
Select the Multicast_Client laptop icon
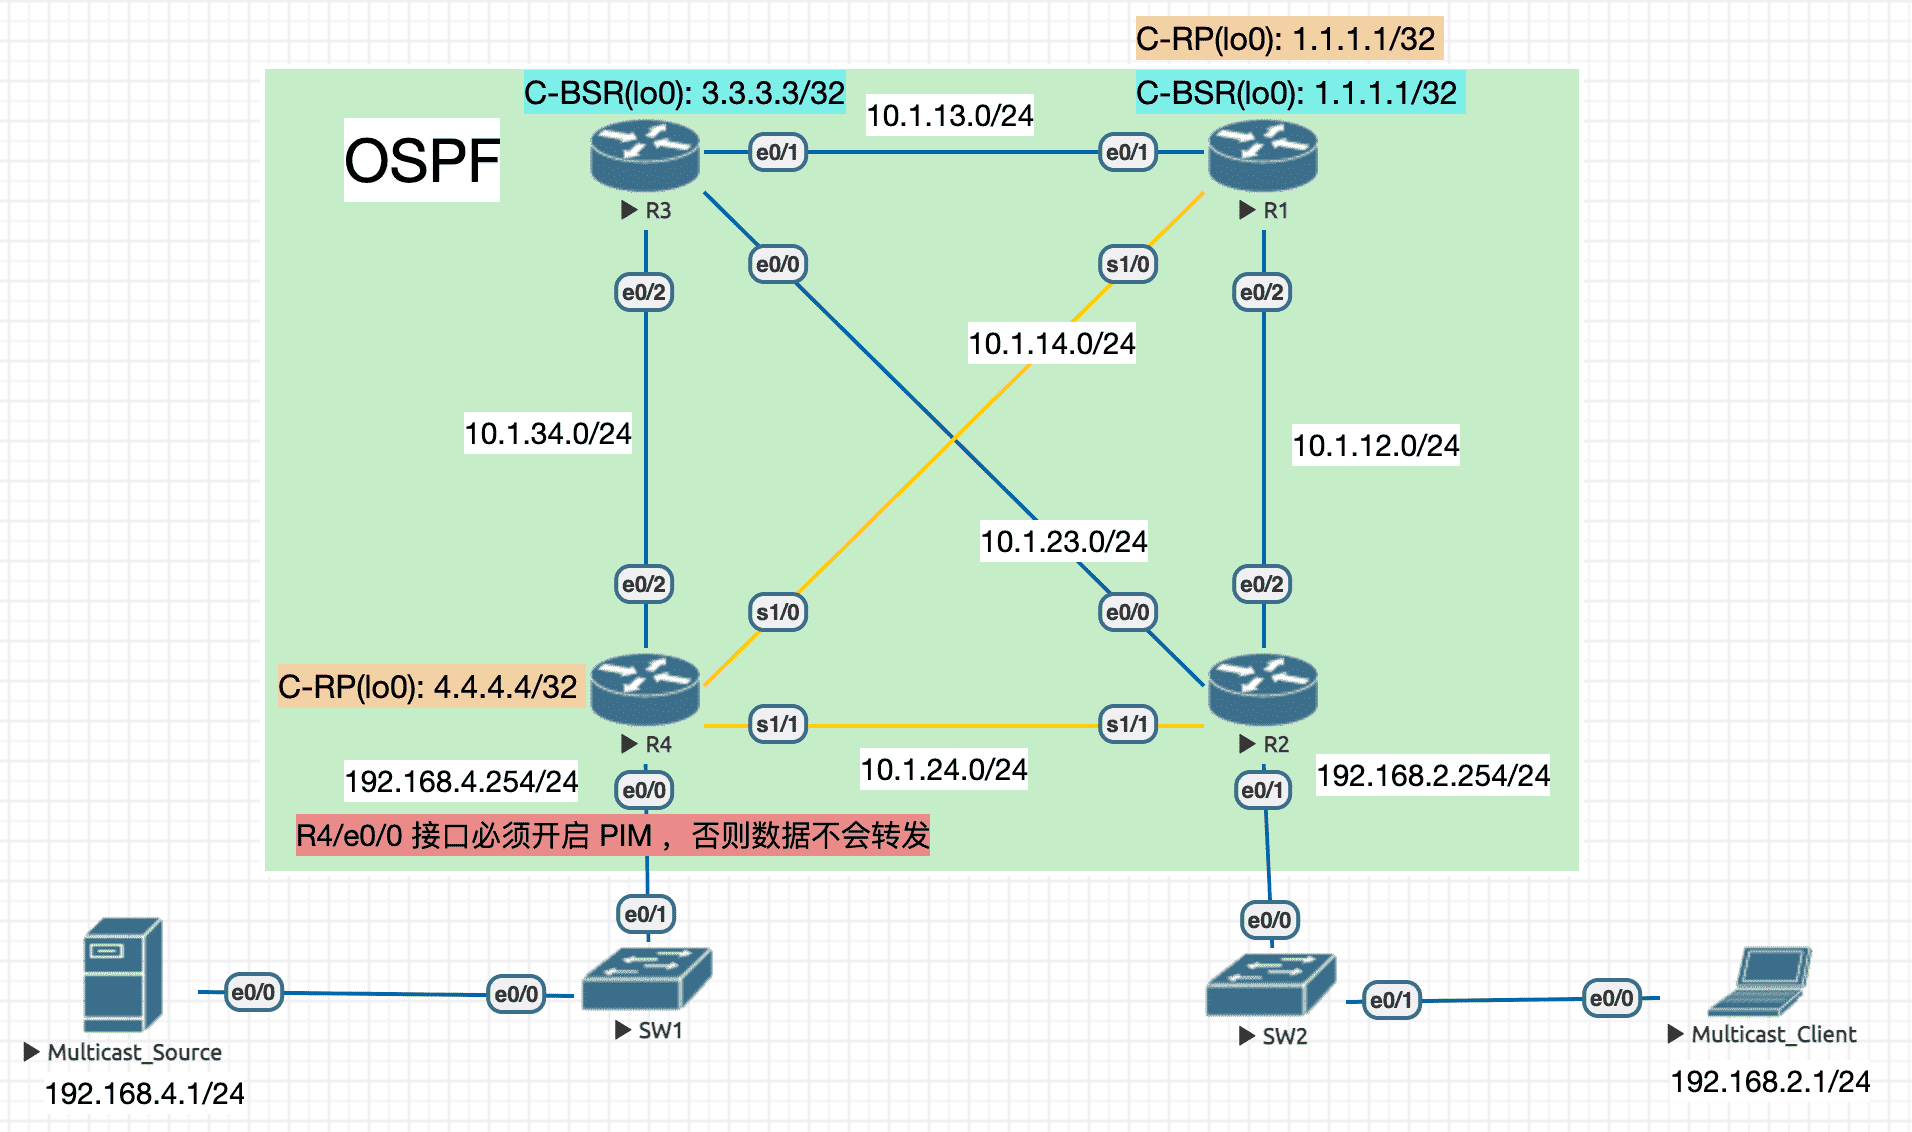coord(1760,981)
